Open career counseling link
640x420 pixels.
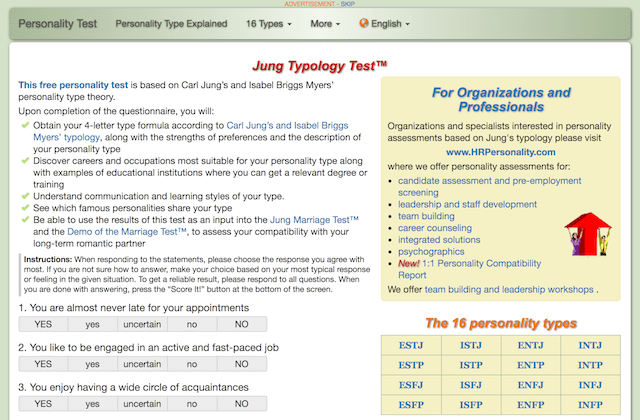[x=435, y=228]
